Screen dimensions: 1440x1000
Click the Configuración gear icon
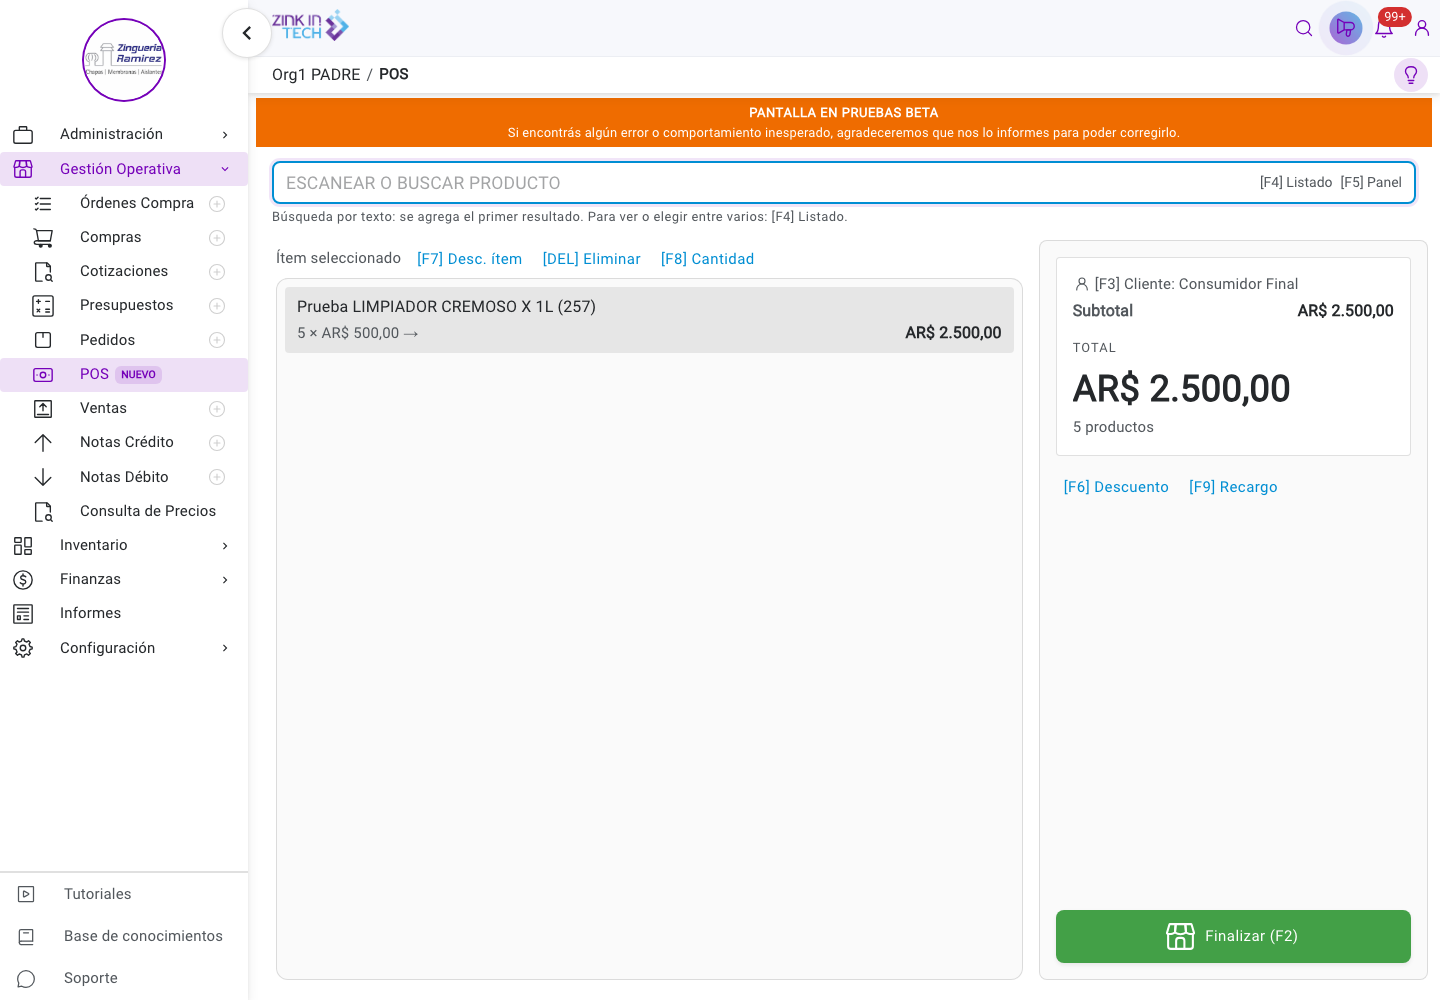click(x=23, y=648)
